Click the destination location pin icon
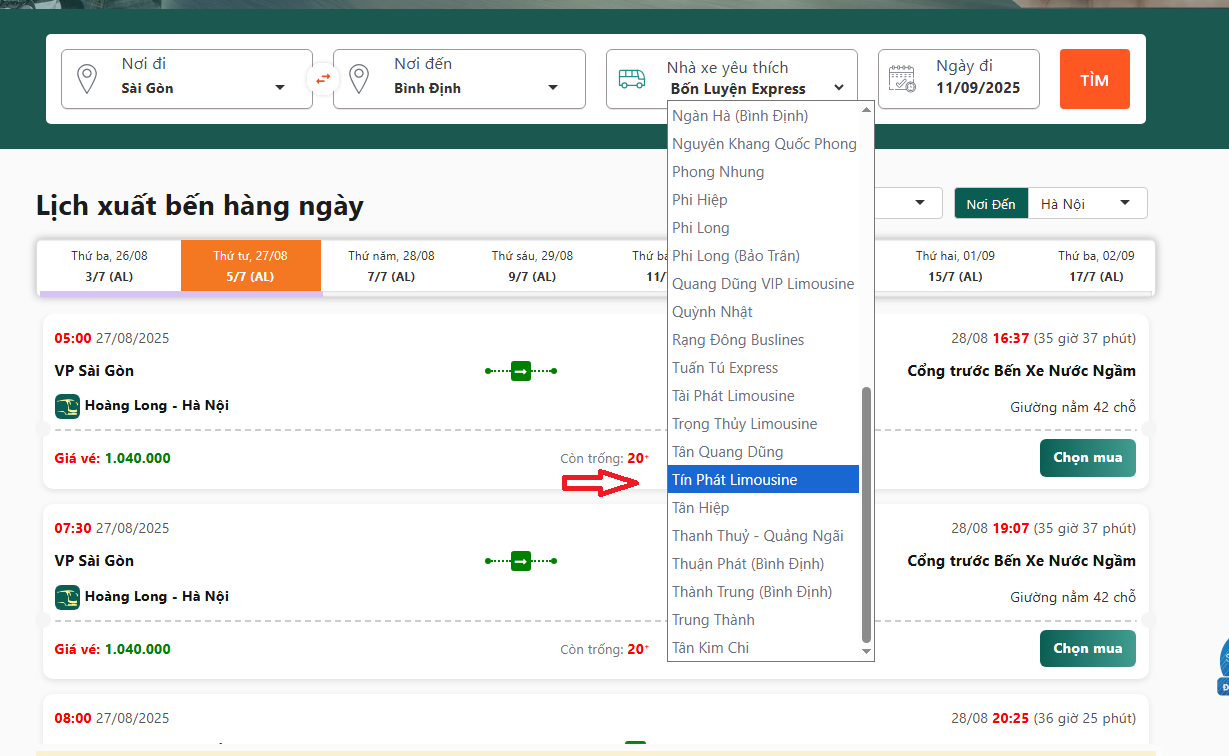The image size is (1229, 756). [359, 79]
